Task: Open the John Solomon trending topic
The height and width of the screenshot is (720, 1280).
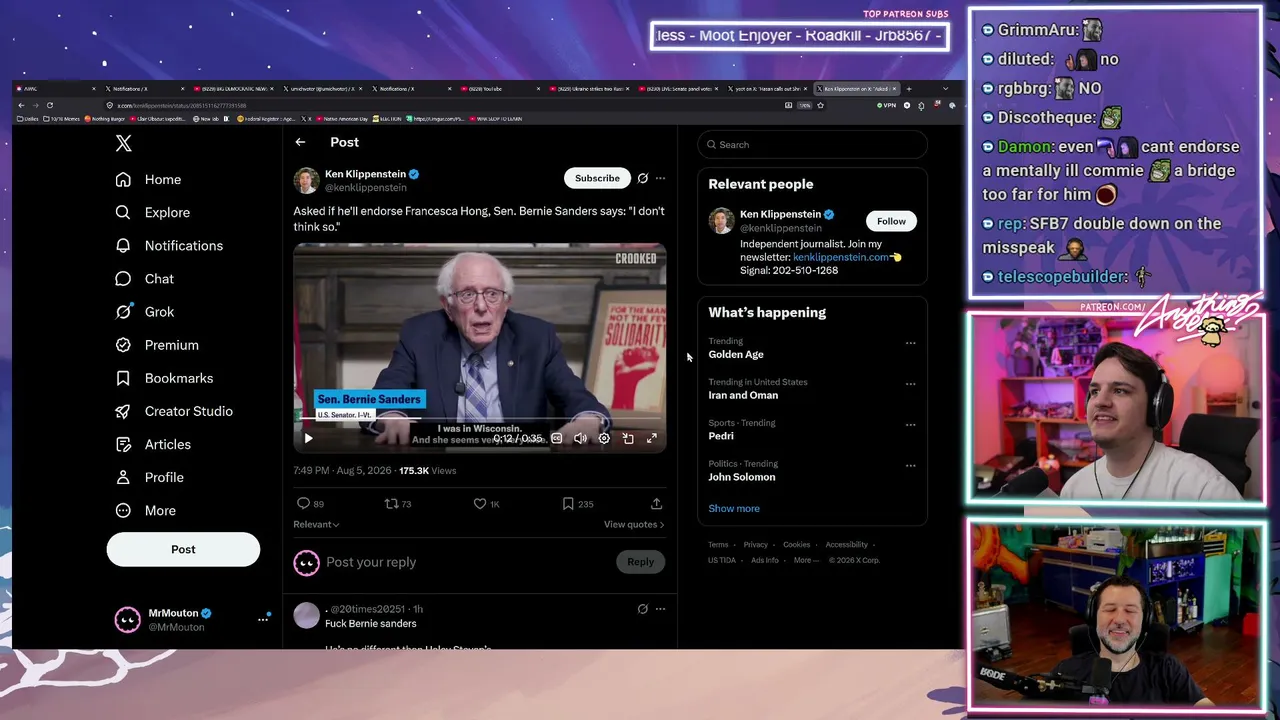Action: click(x=742, y=477)
